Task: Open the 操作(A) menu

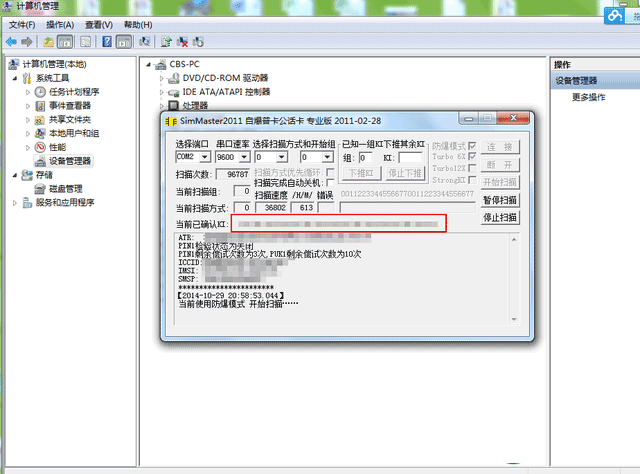Action: point(60,25)
